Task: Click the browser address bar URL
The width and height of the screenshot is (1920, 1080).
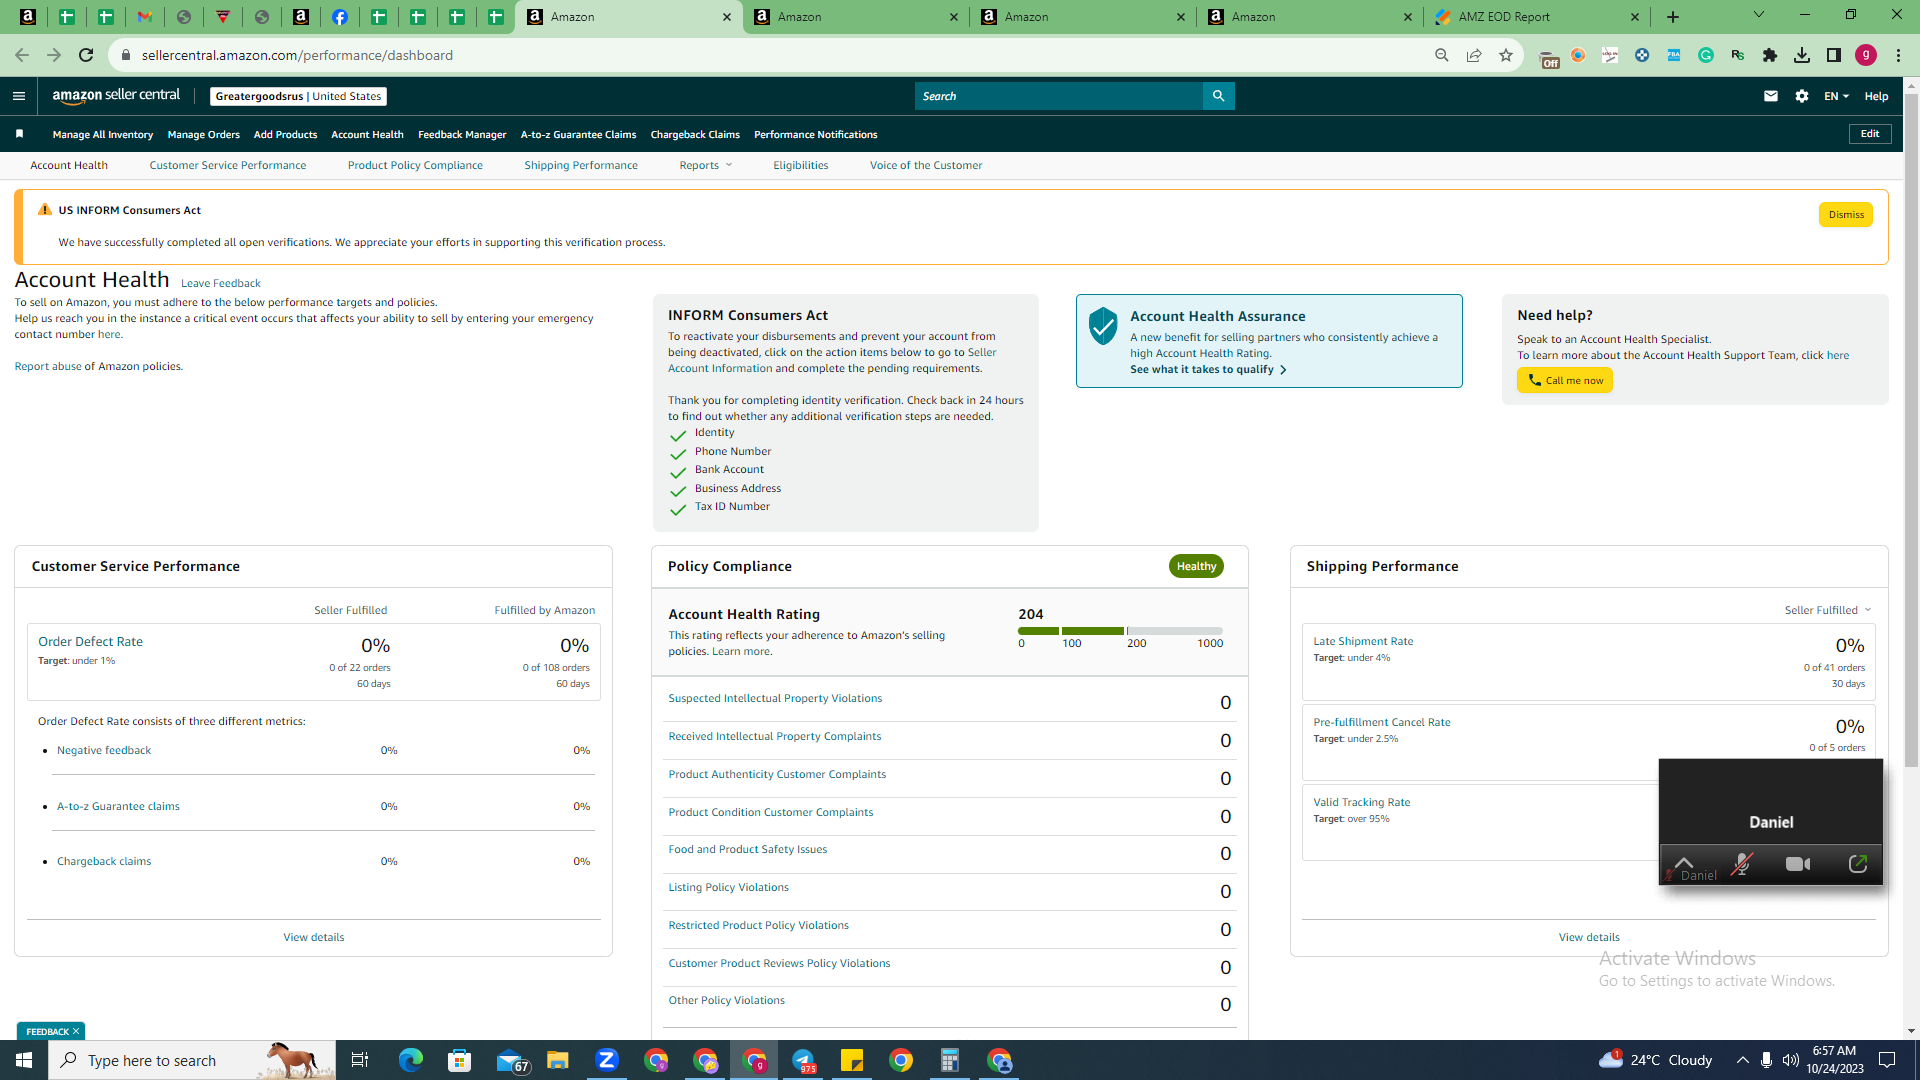Action: (x=297, y=55)
